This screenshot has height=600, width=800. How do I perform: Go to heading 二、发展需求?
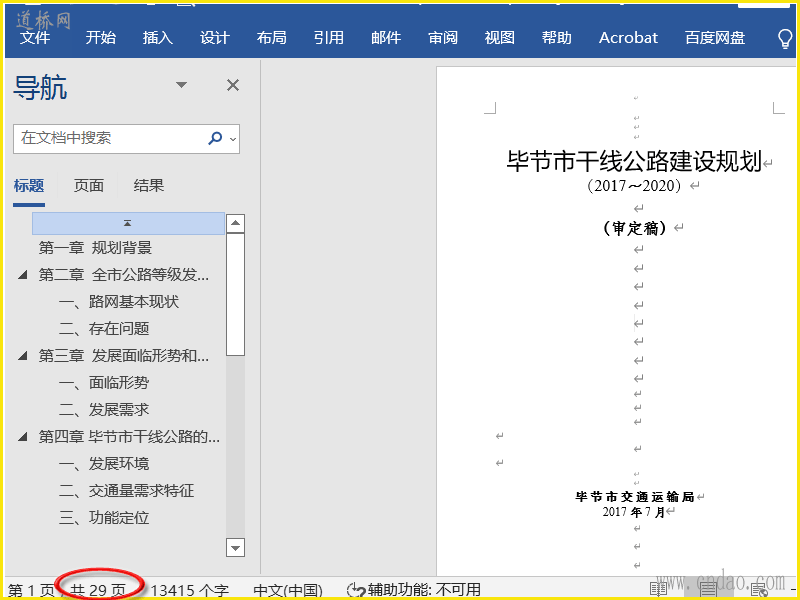[x=104, y=410]
